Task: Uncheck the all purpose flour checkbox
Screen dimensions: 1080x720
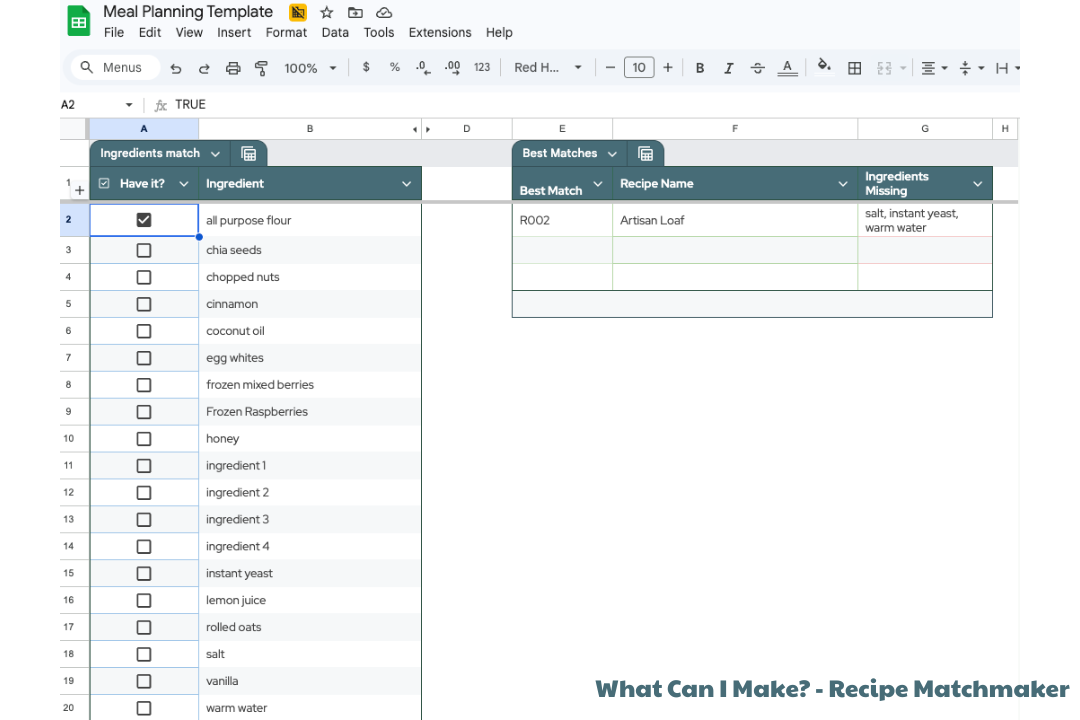Action: pos(143,220)
